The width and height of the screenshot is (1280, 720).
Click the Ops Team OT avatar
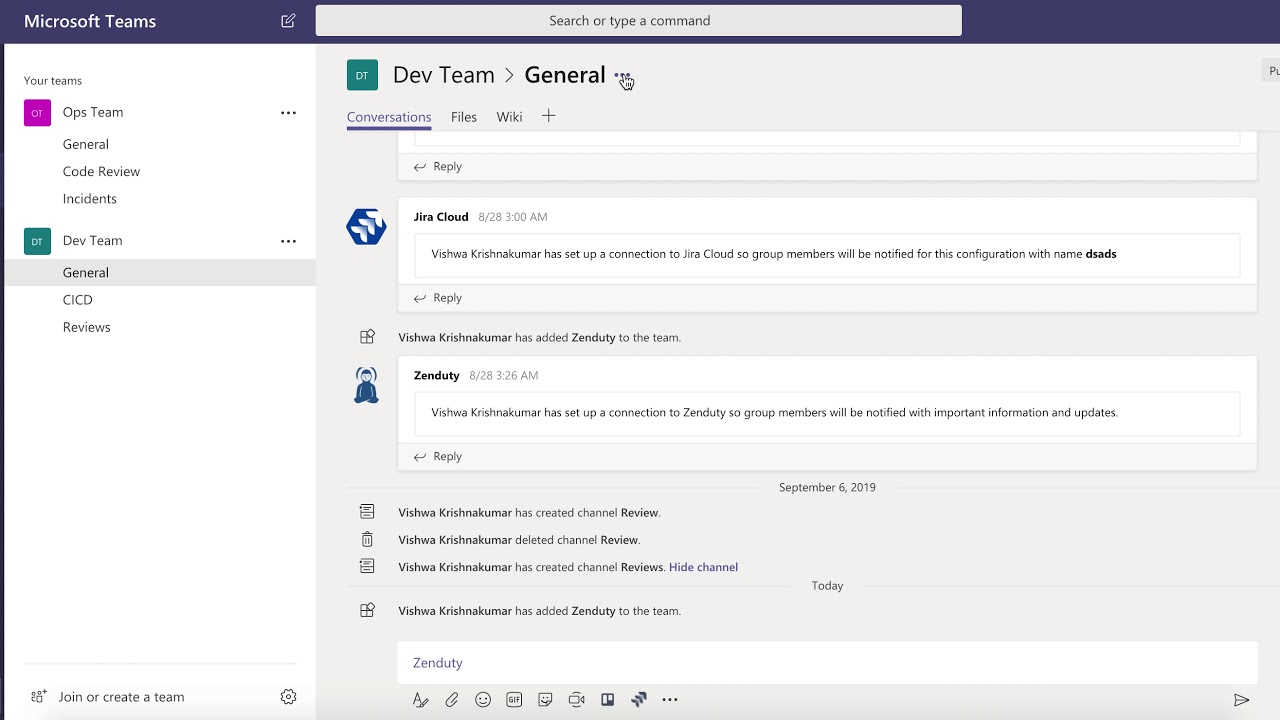click(x=37, y=113)
